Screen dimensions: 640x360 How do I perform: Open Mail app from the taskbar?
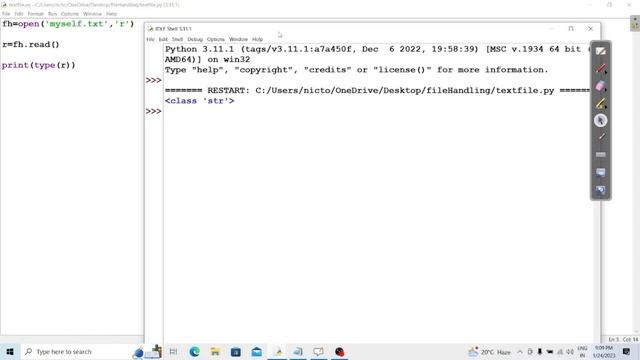click(256, 351)
